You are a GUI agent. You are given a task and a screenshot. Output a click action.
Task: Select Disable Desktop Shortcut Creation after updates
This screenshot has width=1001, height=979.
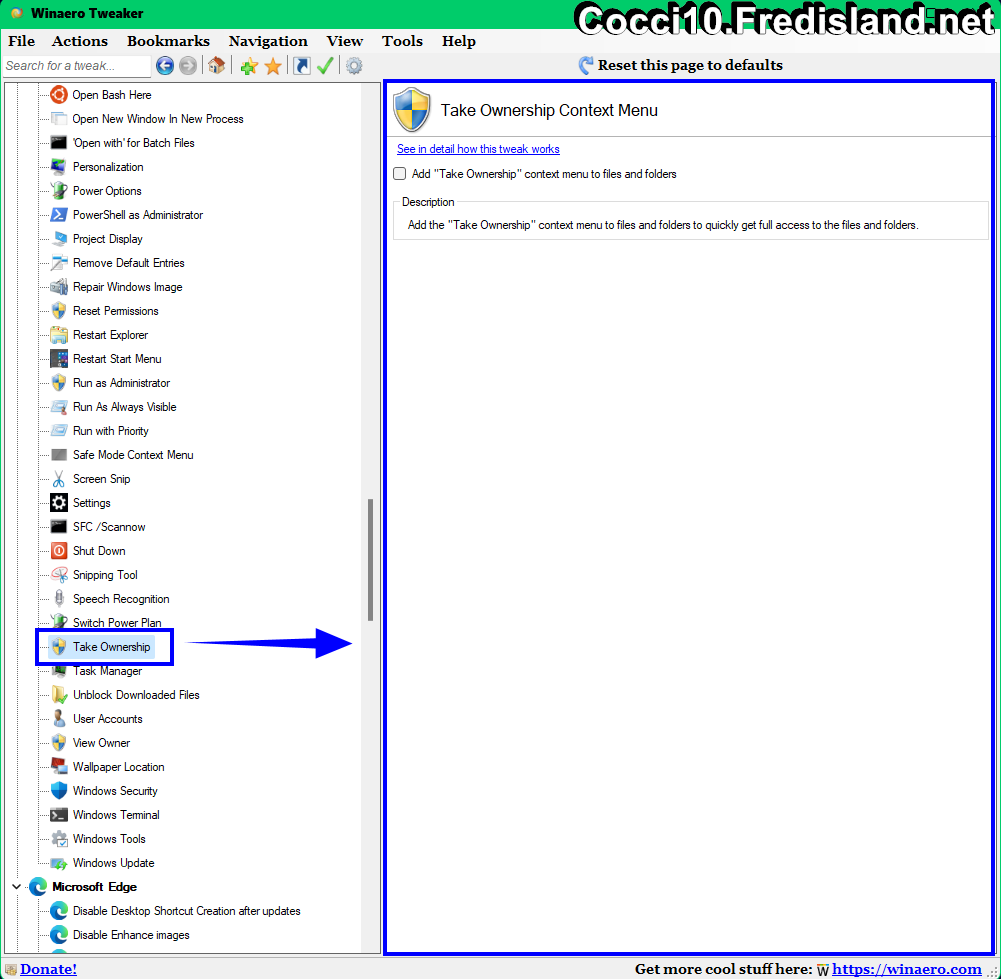point(186,911)
